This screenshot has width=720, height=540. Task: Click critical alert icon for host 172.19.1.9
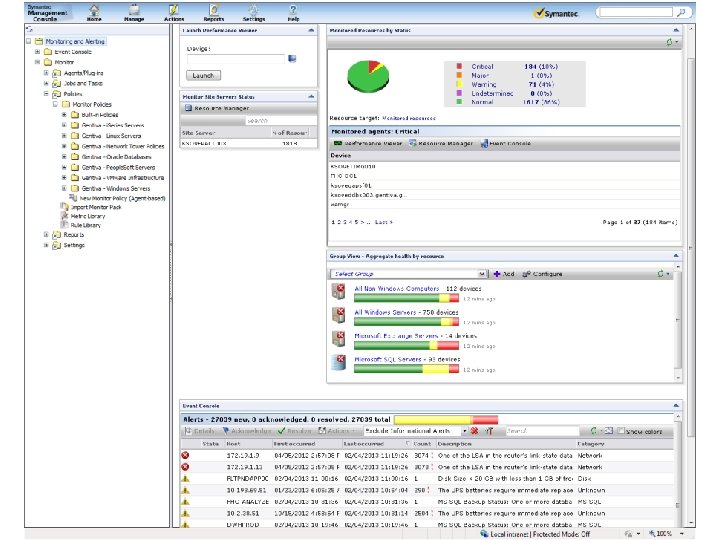pos(185,456)
